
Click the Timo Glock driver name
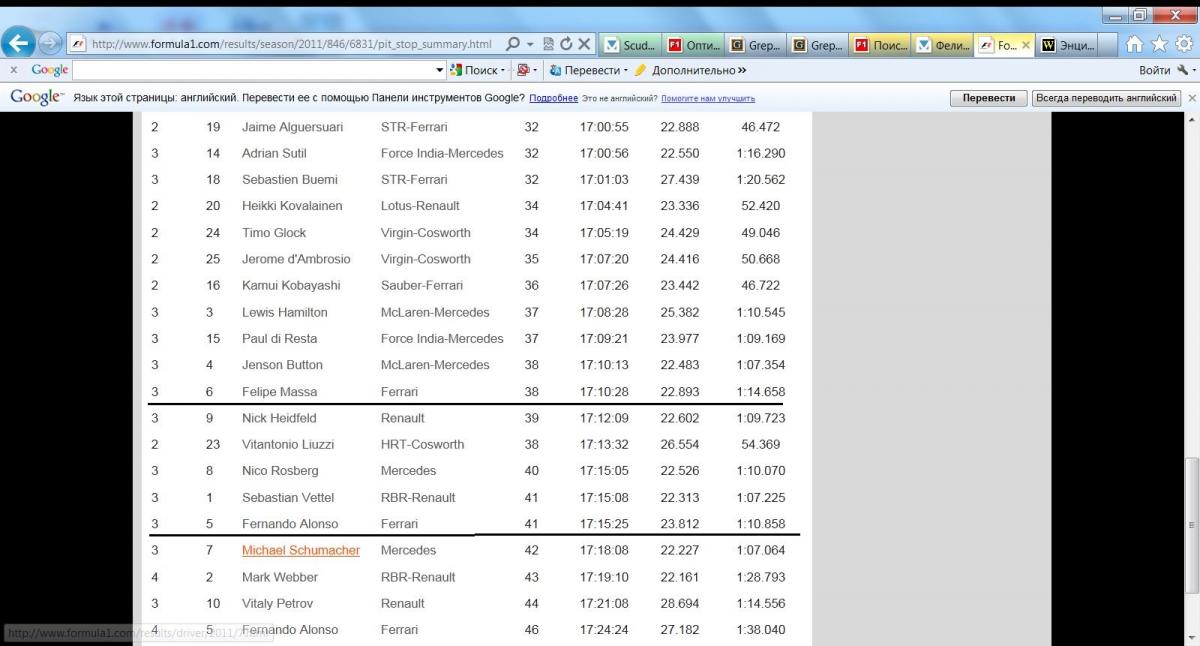click(274, 233)
